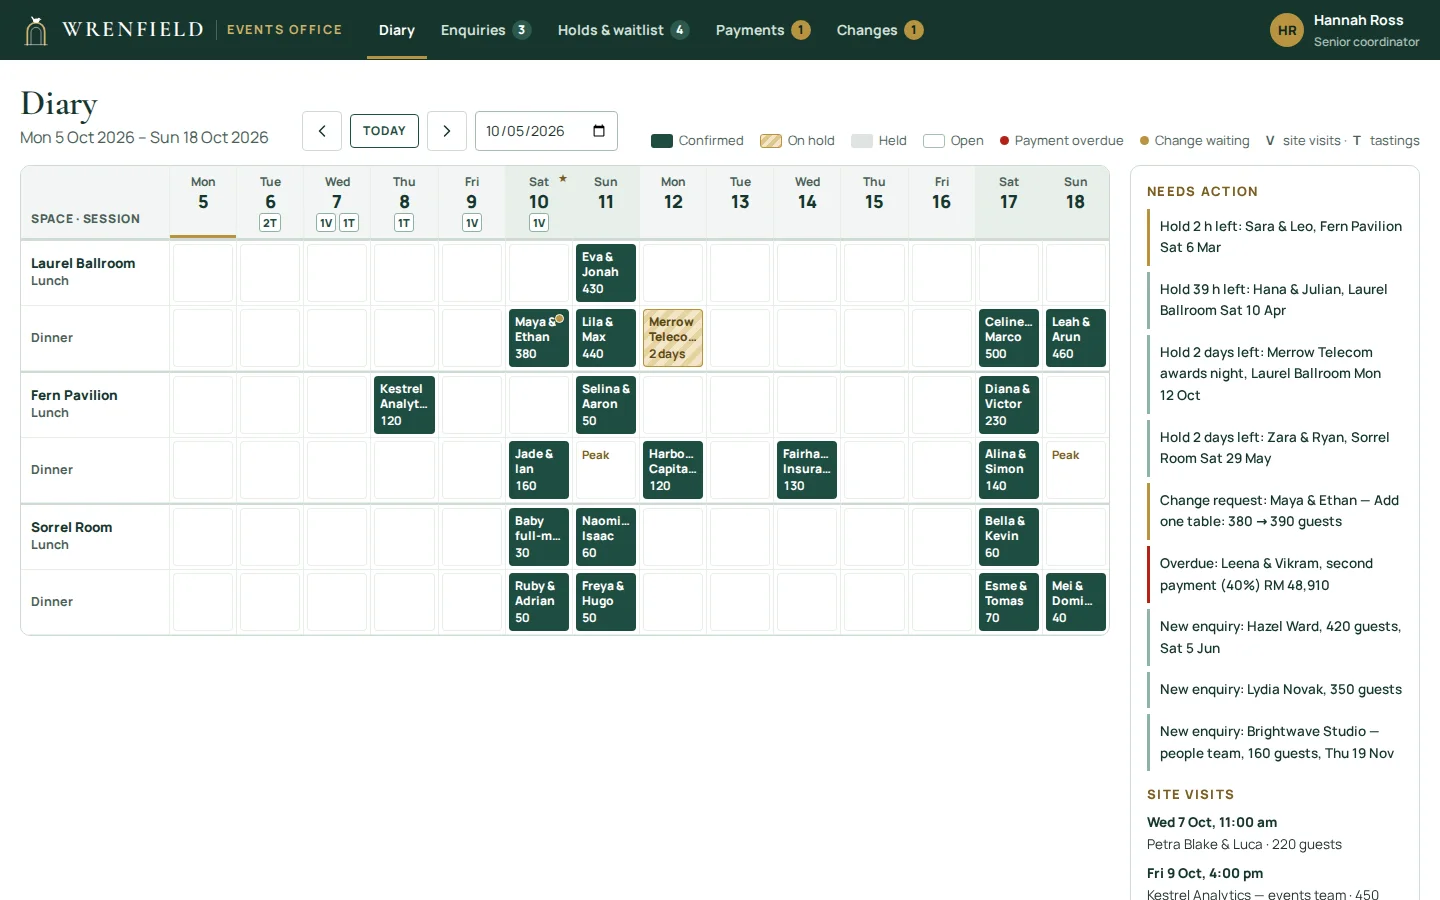Image resolution: width=1440 pixels, height=900 pixels.
Task: Click the 1V site visit badge on Sat 10
Action: [539, 223]
